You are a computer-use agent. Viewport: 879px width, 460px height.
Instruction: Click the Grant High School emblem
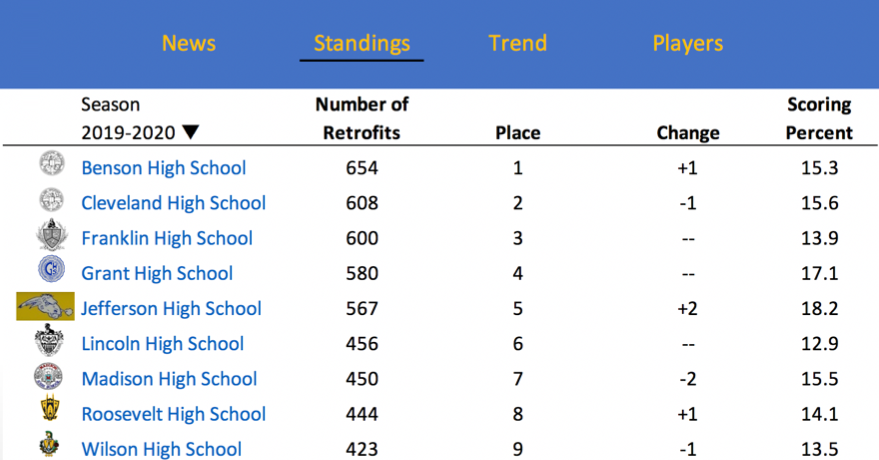pos(52,270)
